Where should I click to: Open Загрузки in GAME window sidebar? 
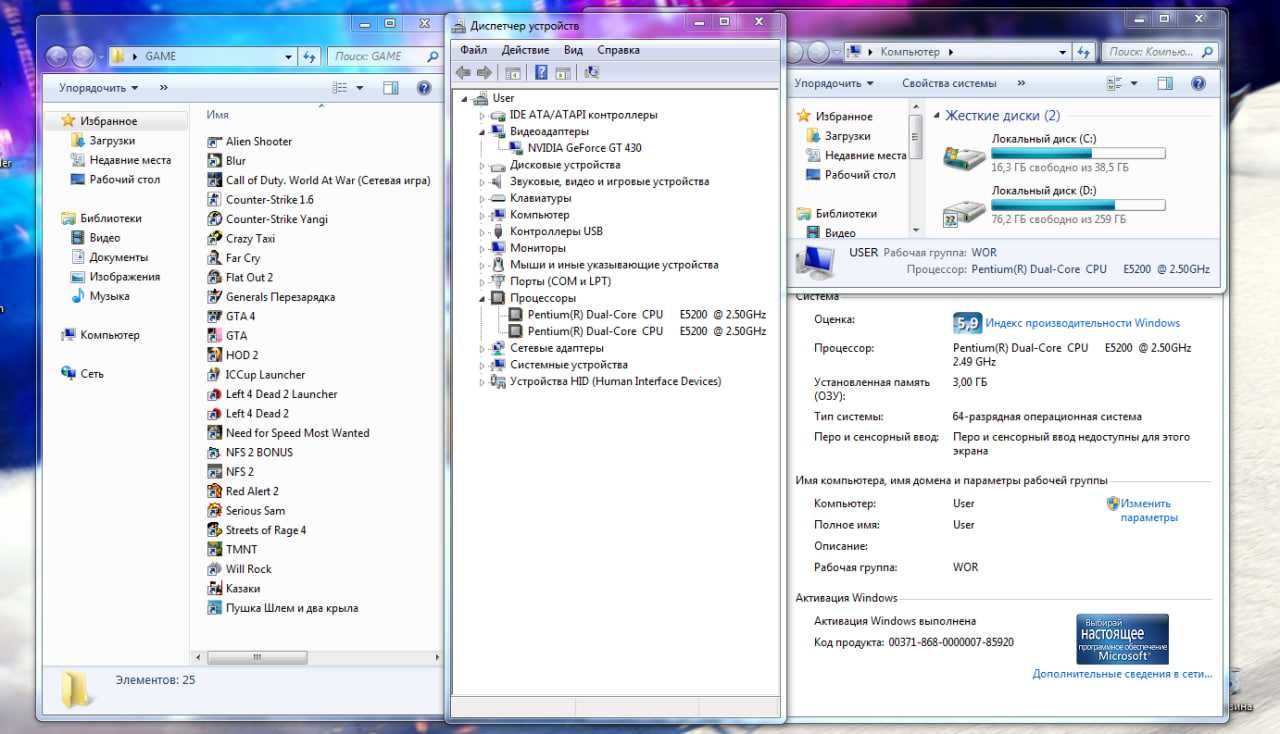pyautogui.click(x=112, y=141)
